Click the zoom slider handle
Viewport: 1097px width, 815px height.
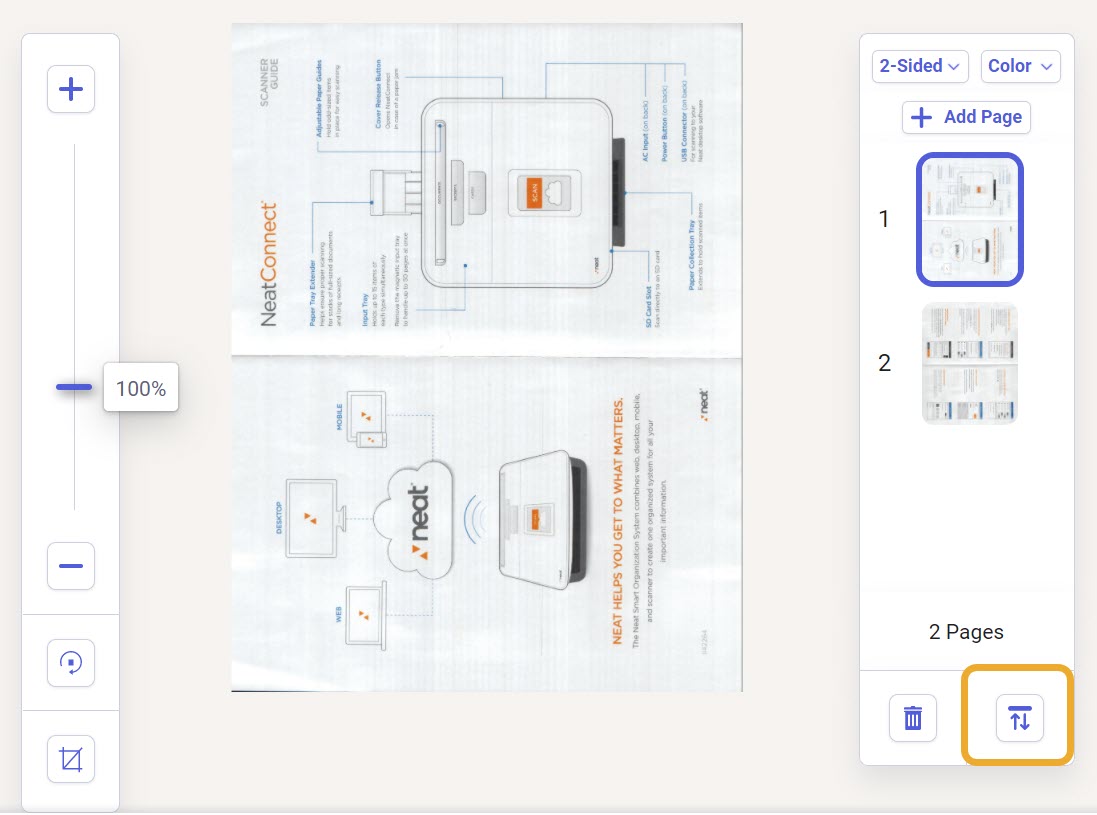[x=74, y=387]
